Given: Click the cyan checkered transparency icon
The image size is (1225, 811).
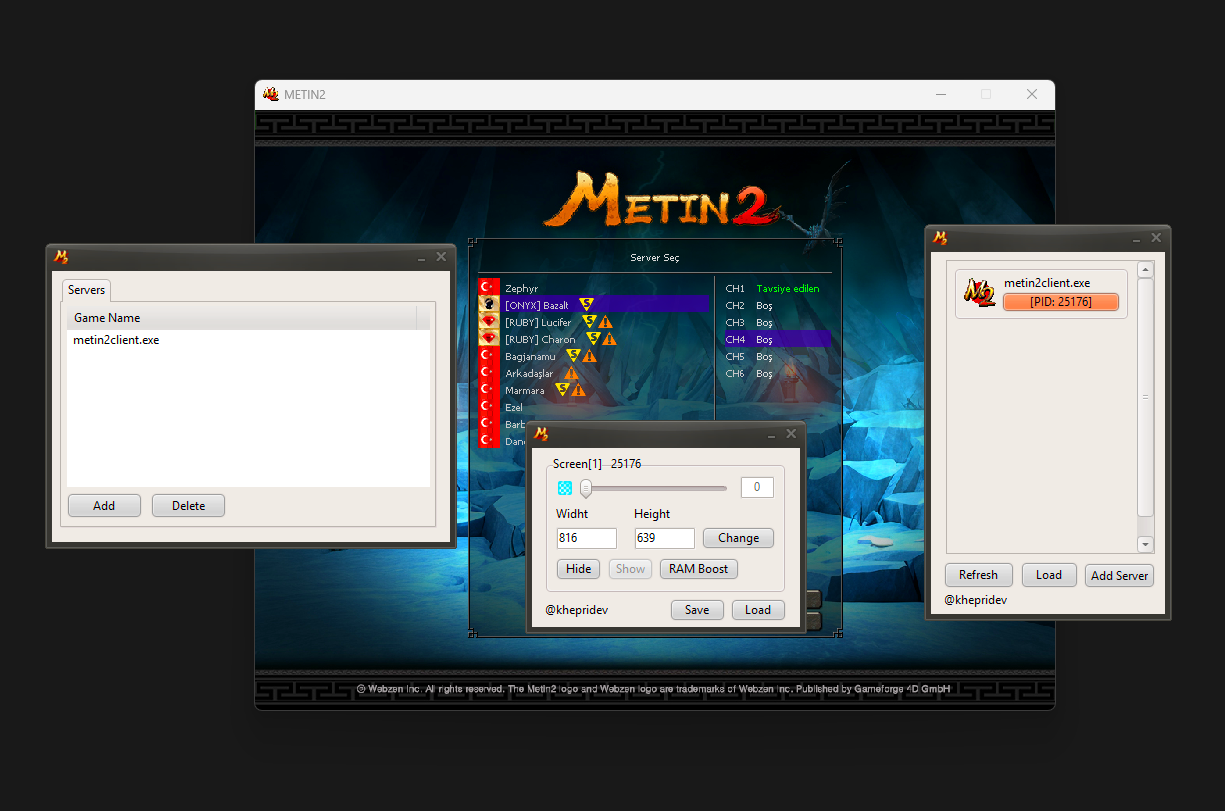Looking at the screenshot, I should [x=565, y=488].
